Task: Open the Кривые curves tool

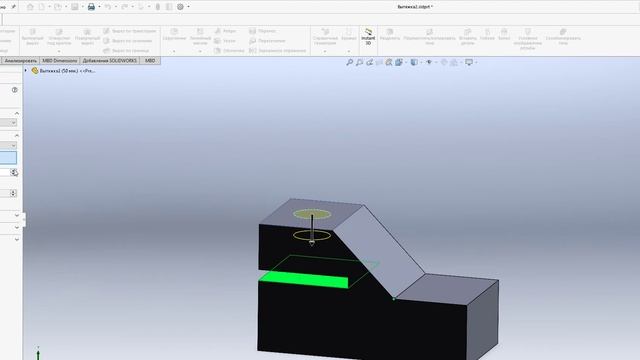Action: tap(349, 35)
